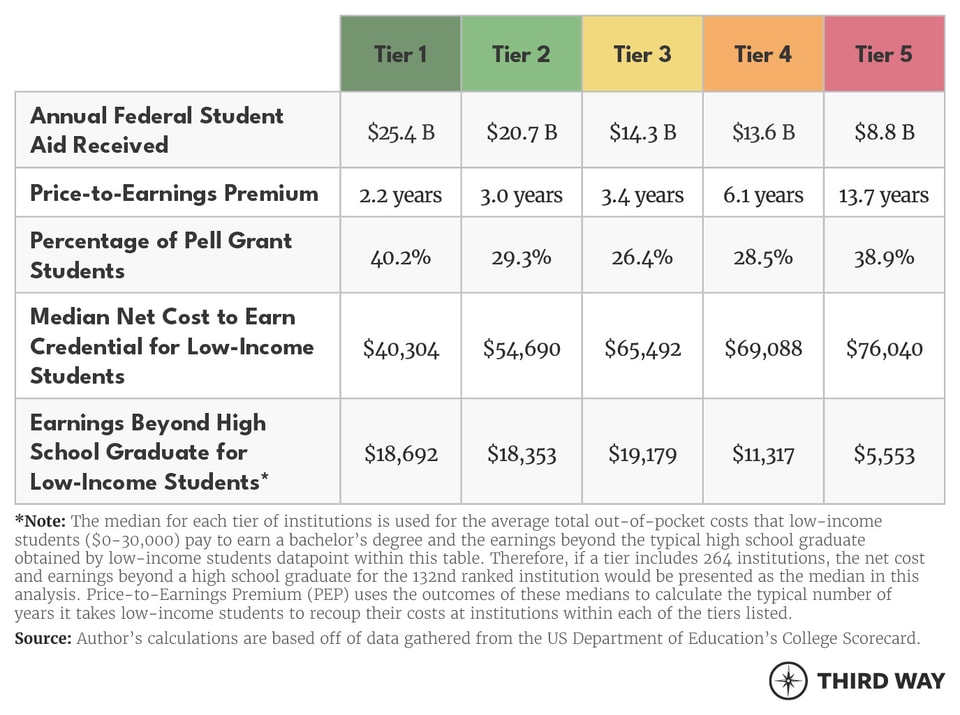
Task: Click the 29.3% Pell Grant cell
Action: [521, 257]
